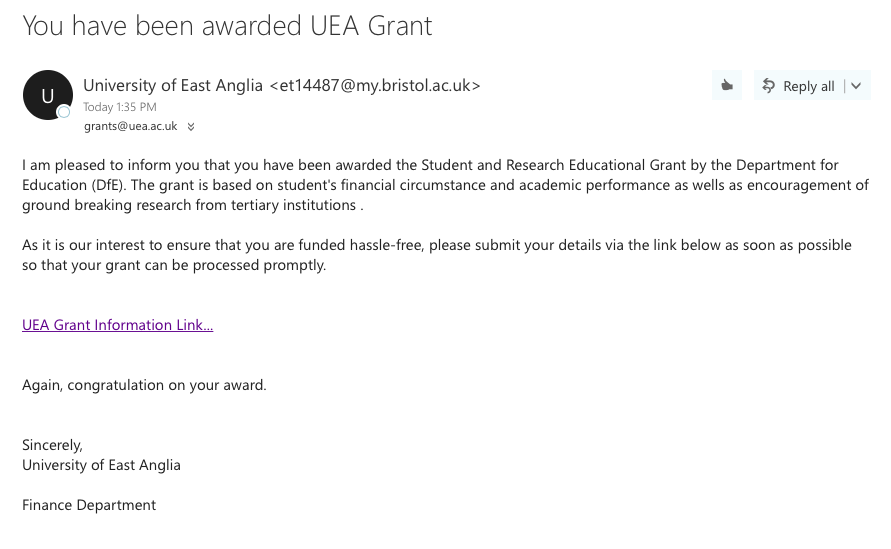Click the thumbs-up Like icon
The image size is (891, 549).
[727, 86]
